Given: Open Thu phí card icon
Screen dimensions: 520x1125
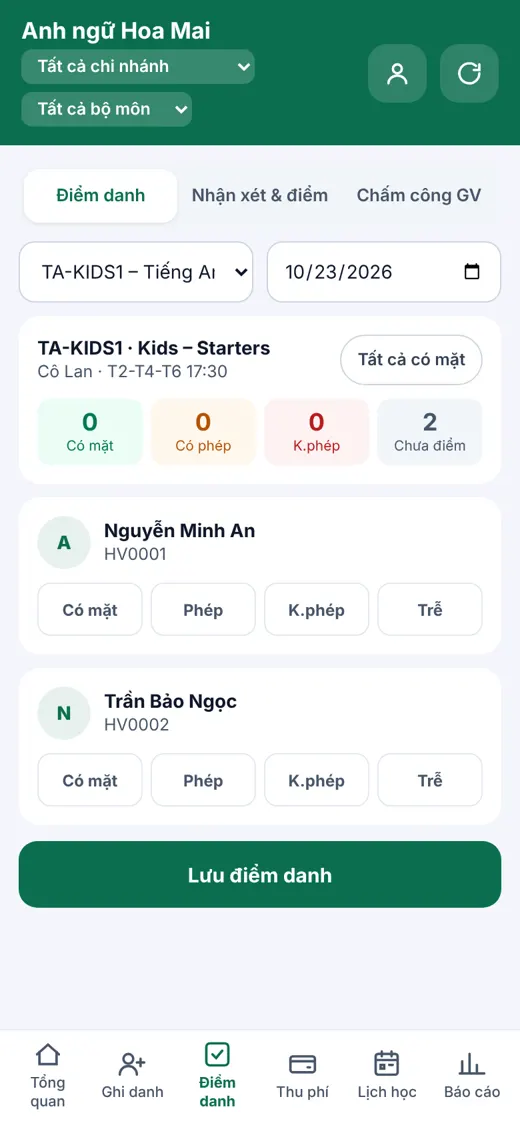Looking at the screenshot, I should point(302,1064).
